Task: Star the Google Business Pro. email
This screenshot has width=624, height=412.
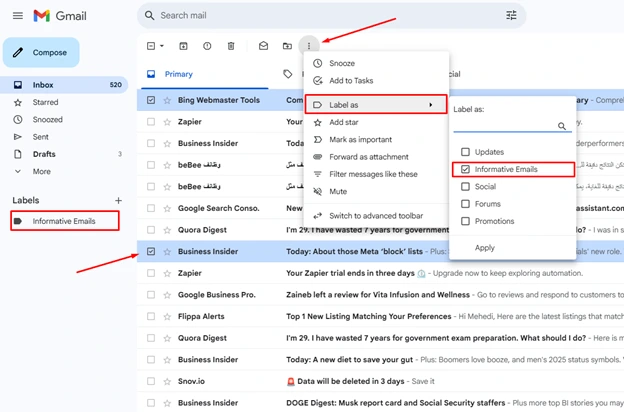Action: (167, 295)
